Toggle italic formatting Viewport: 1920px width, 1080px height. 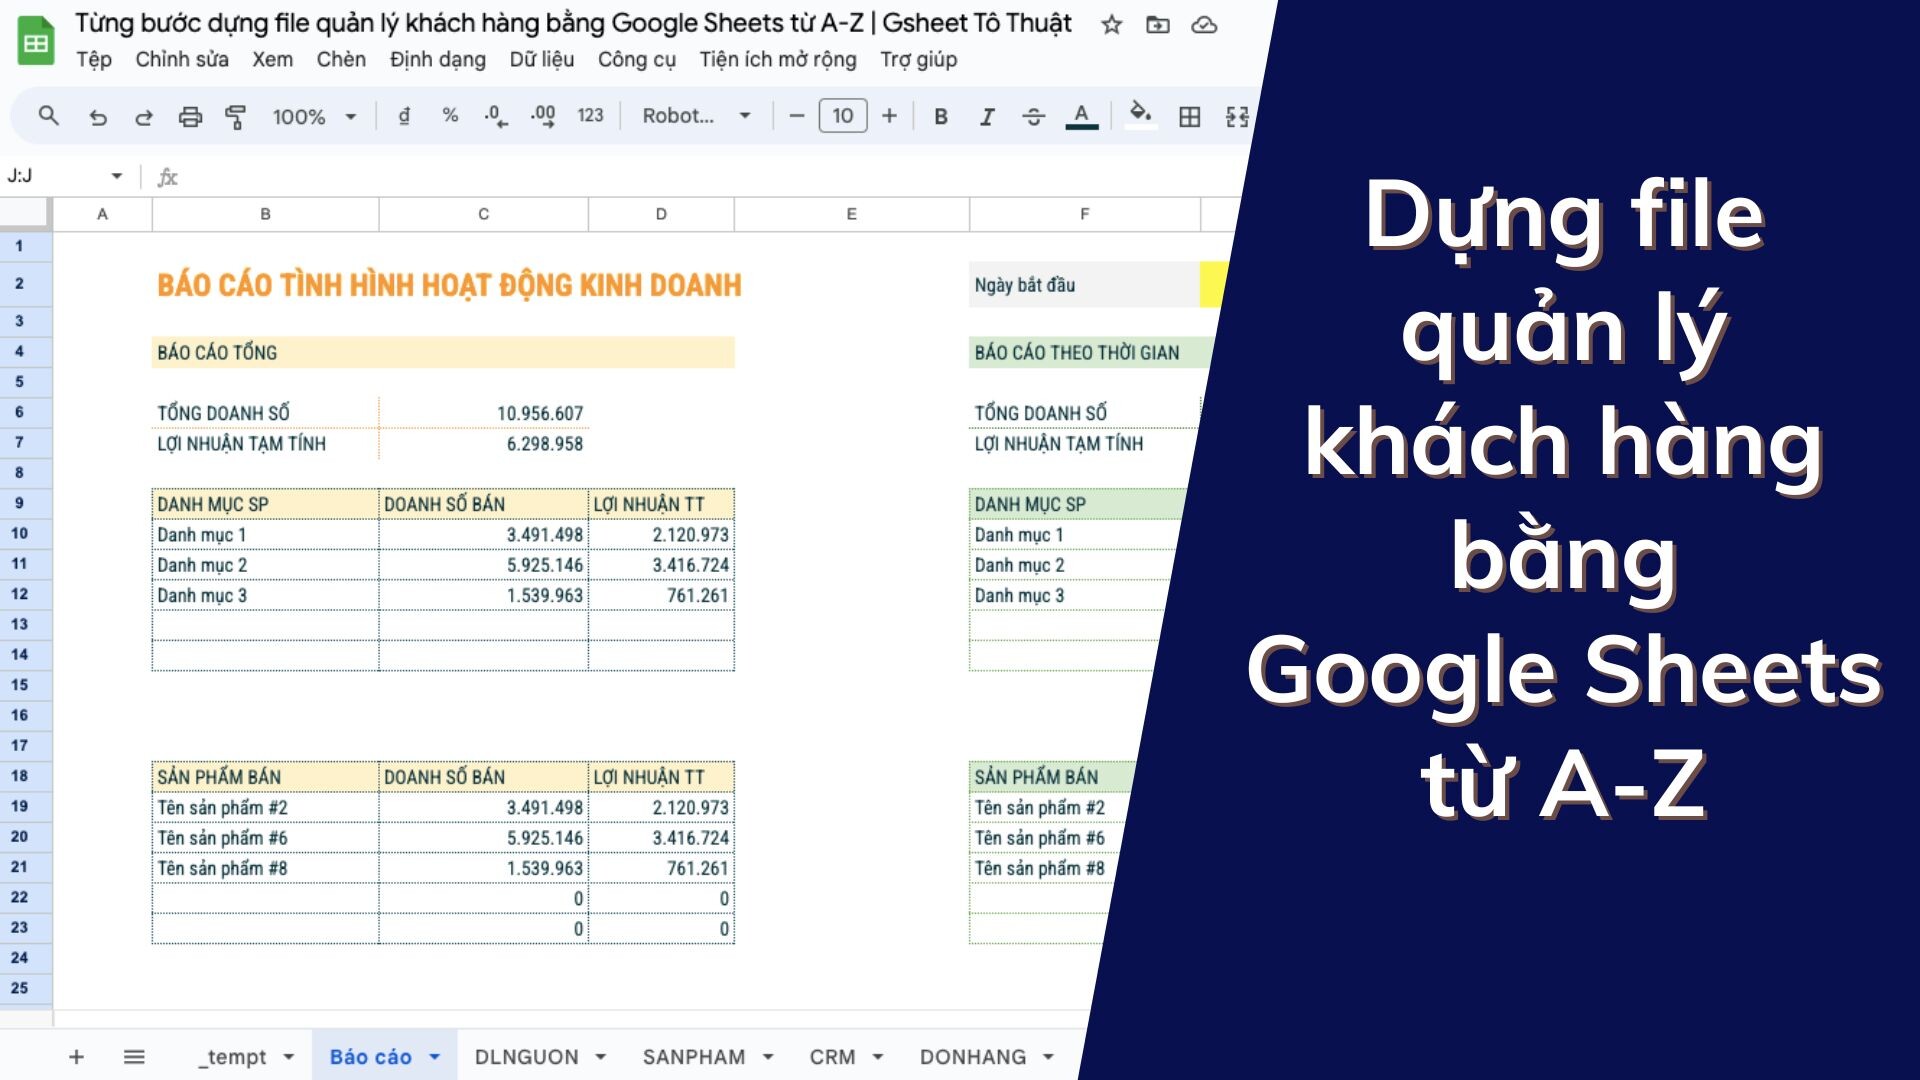pos(986,116)
